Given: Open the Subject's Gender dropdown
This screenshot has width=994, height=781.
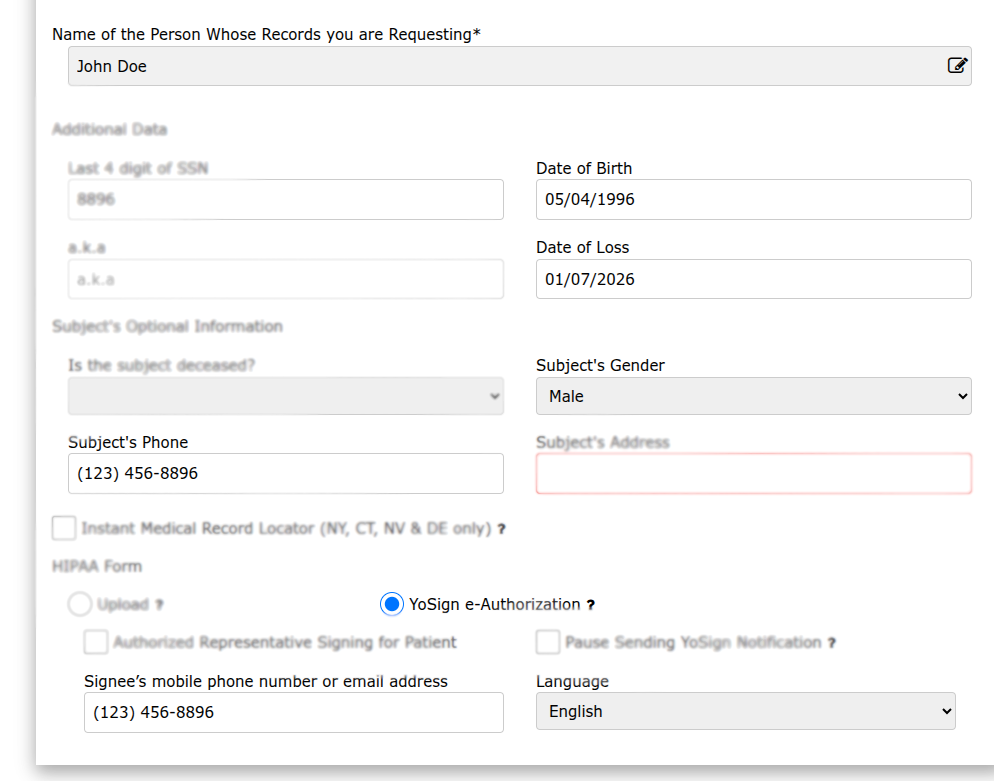Looking at the screenshot, I should point(754,396).
